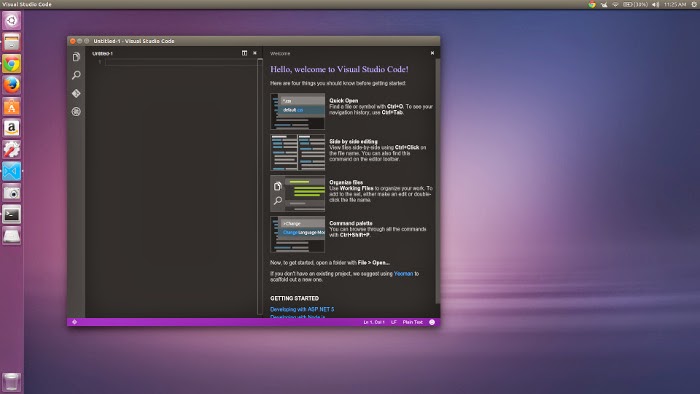
Task: Open the Yeoman link
Action: pyautogui.click(x=403, y=274)
